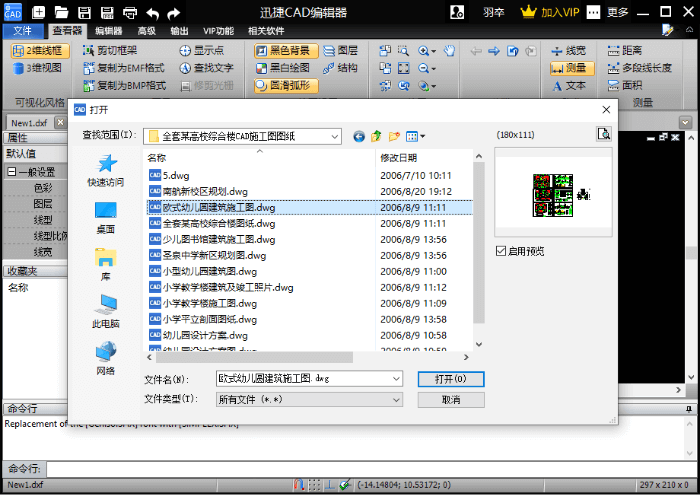Open the 文件 menu

coord(23,30)
